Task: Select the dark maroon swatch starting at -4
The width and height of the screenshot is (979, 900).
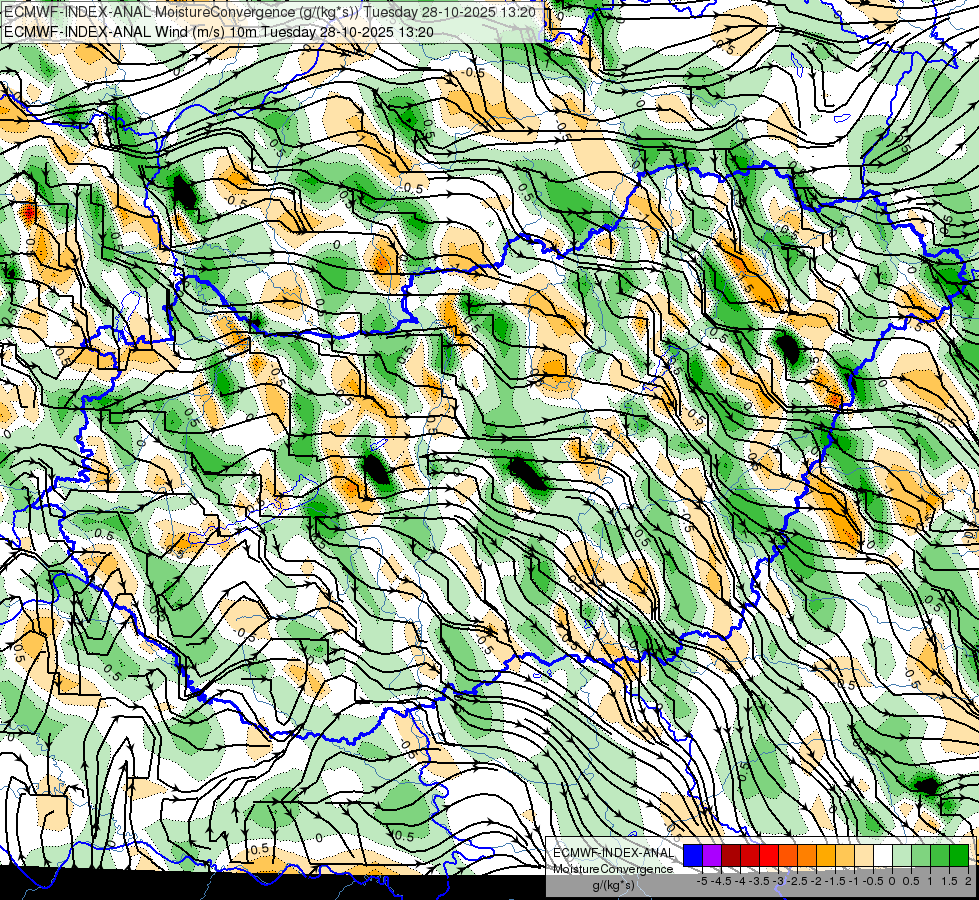Action: 731,856
